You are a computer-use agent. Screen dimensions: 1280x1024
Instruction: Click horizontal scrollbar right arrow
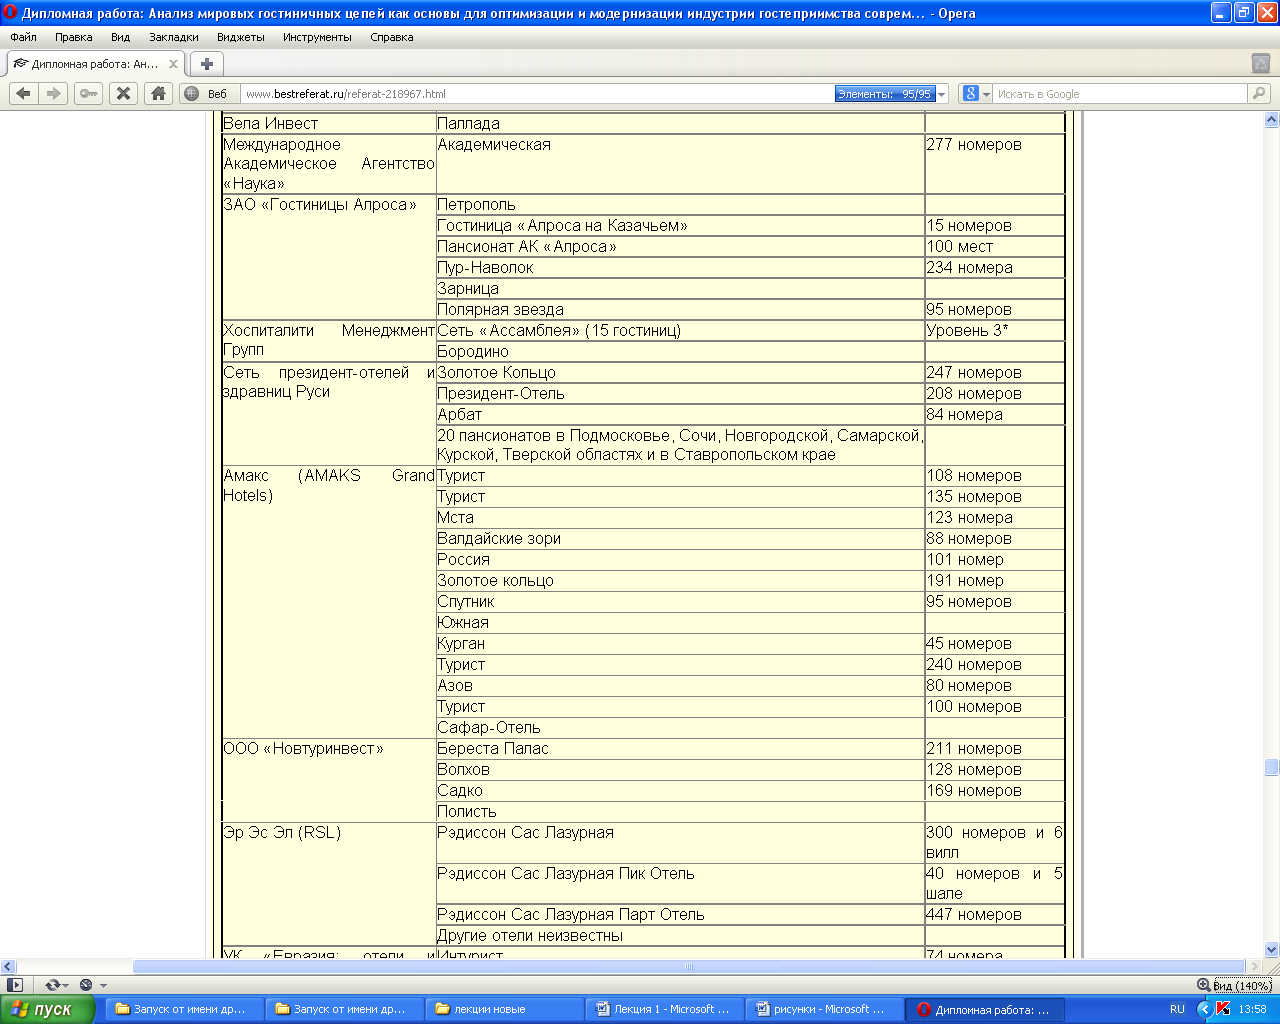1255,966
